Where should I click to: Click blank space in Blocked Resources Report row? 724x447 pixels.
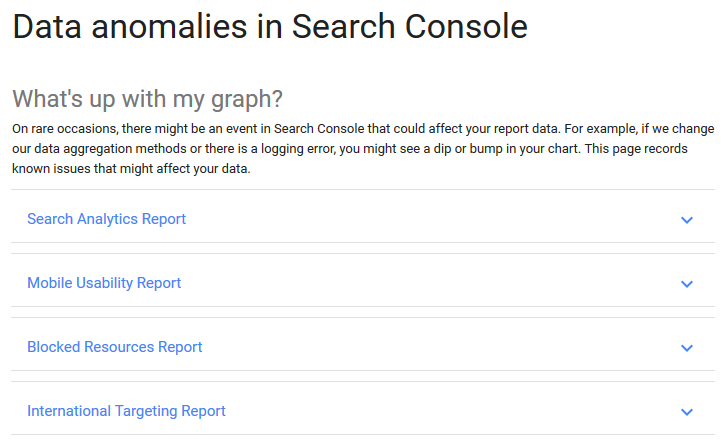(x=430, y=347)
